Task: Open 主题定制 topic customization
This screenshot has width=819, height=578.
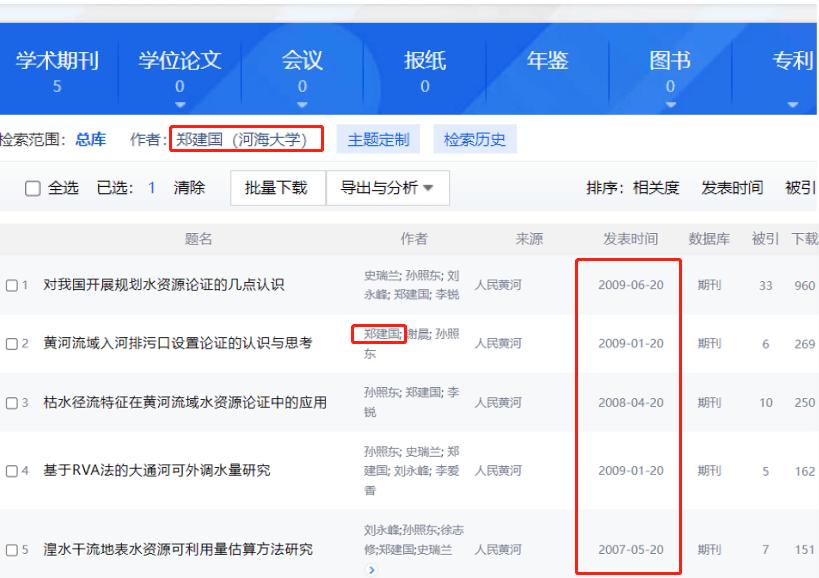Action: point(383,138)
